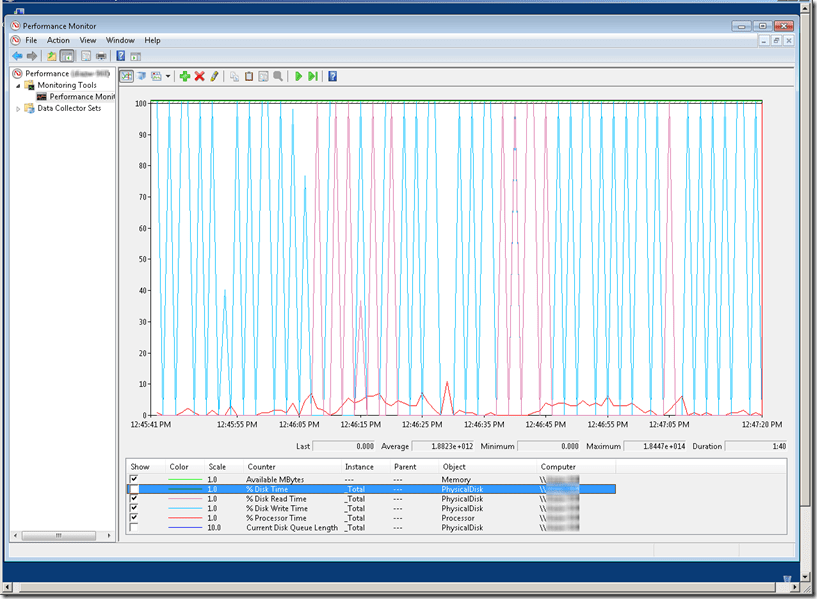Sort by the Counter column header

(x=262, y=467)
